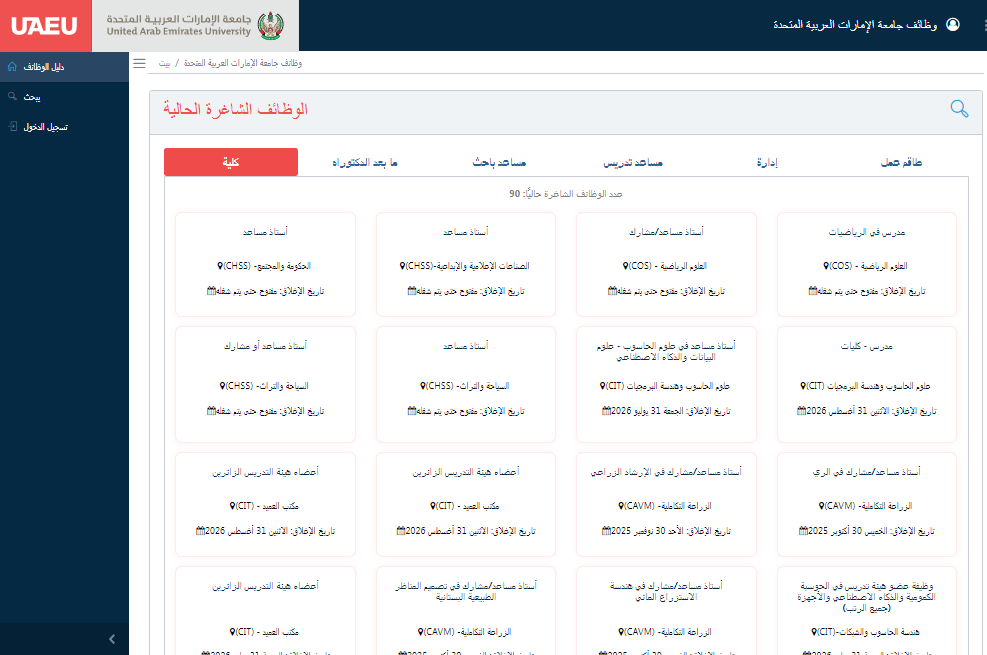Open the أستاذ مساعد/مشارك في الري job

(866, 472)
